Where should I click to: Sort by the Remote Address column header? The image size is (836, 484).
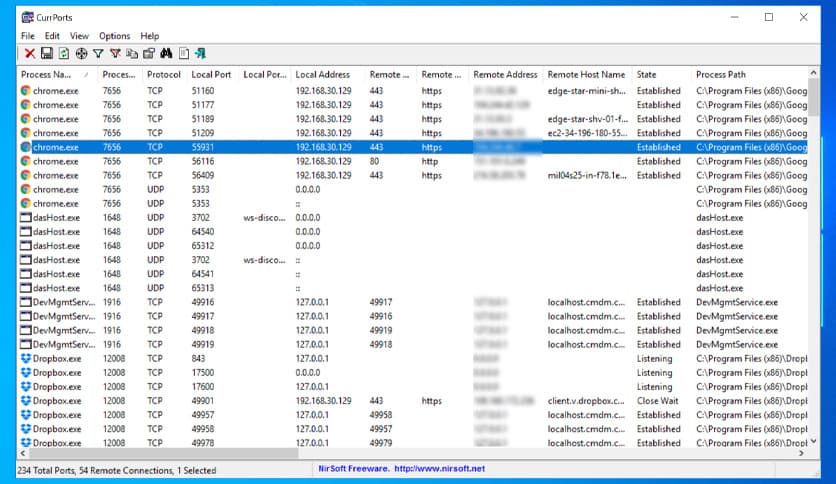click(x=505, y=75)
